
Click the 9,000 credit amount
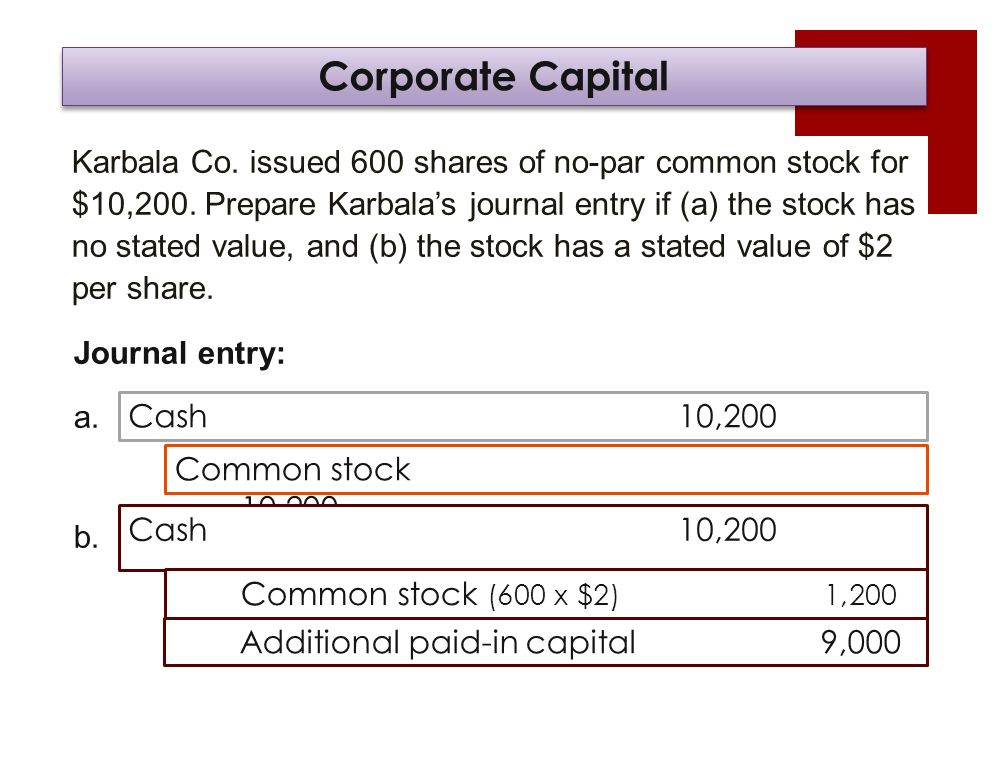861,642
